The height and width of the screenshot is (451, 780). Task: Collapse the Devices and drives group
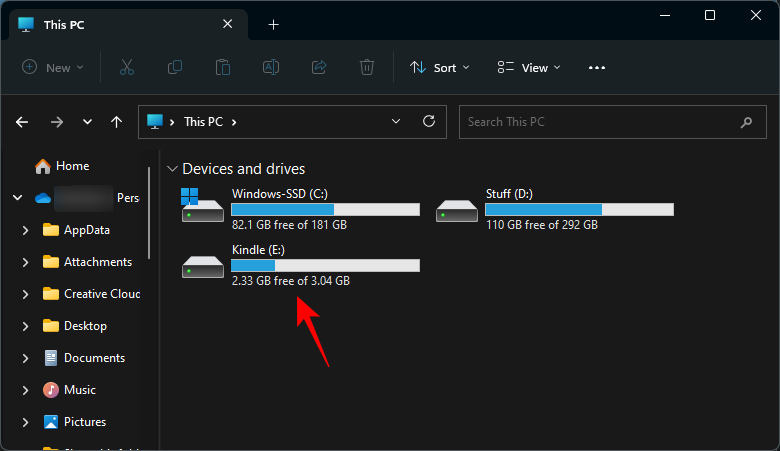173,169
